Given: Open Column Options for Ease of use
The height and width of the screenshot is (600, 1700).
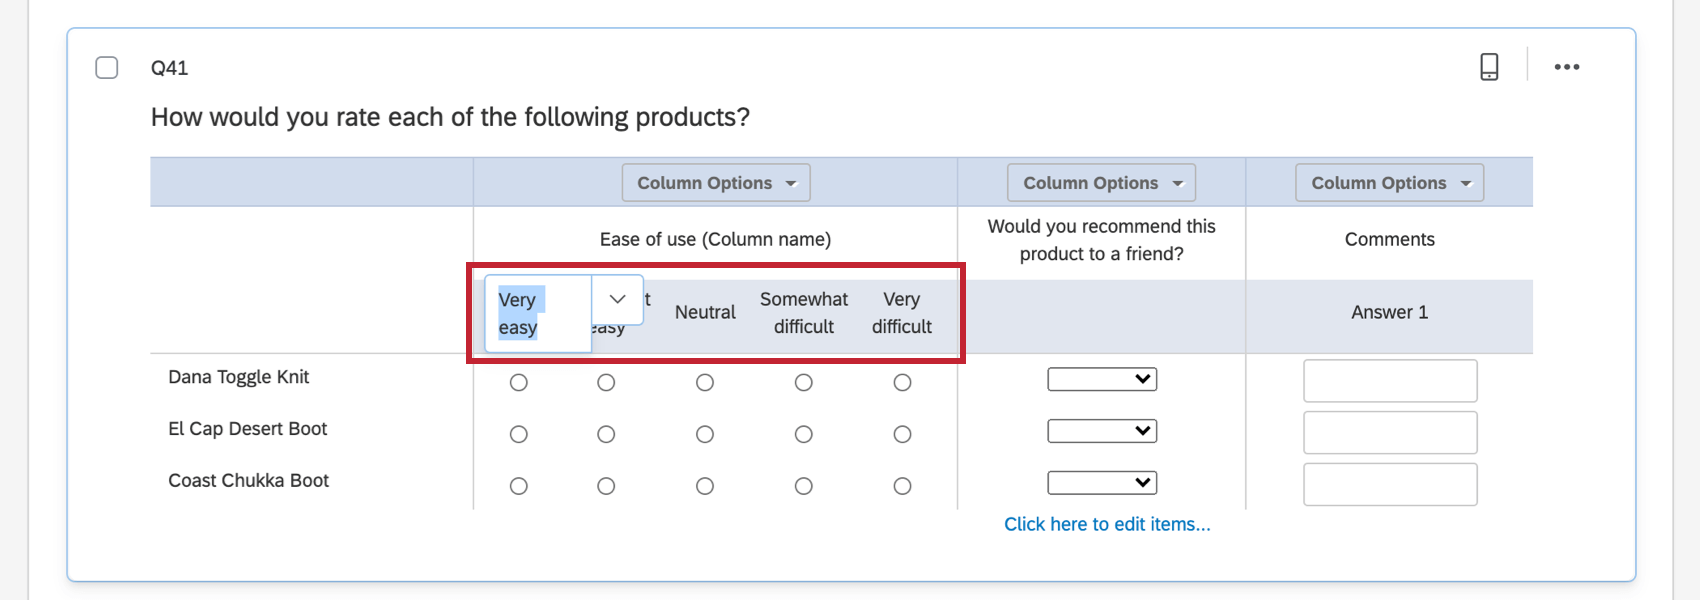Looking at the screenshot, I should pyautogui.click(x=716, y=183).
